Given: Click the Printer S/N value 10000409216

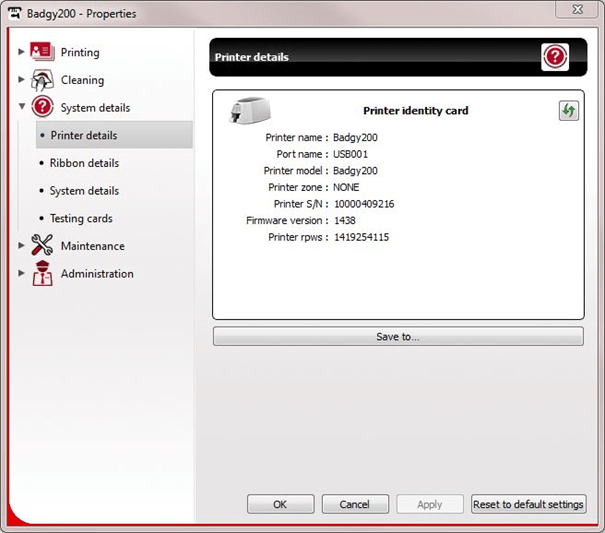Looking at the screenshot, I should point(364,204).
